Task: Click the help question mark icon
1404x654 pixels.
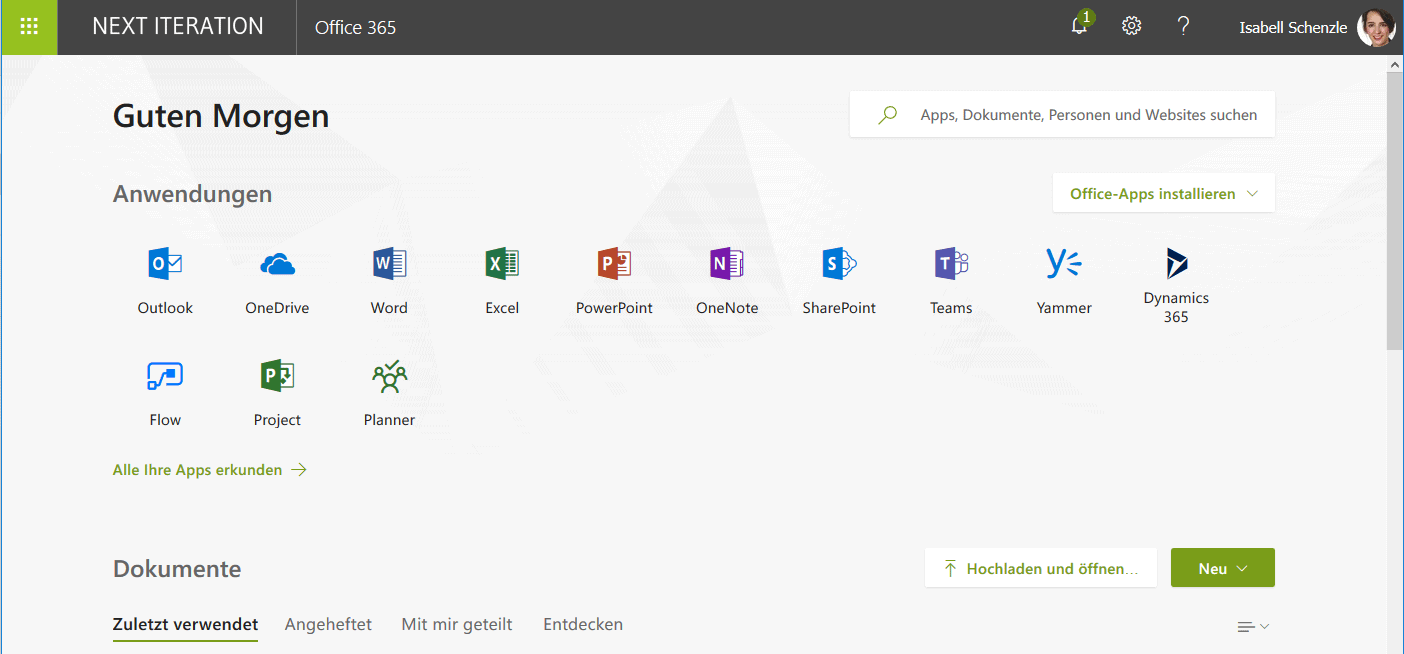Action: pyautogui.click(x=1183, y=26)
